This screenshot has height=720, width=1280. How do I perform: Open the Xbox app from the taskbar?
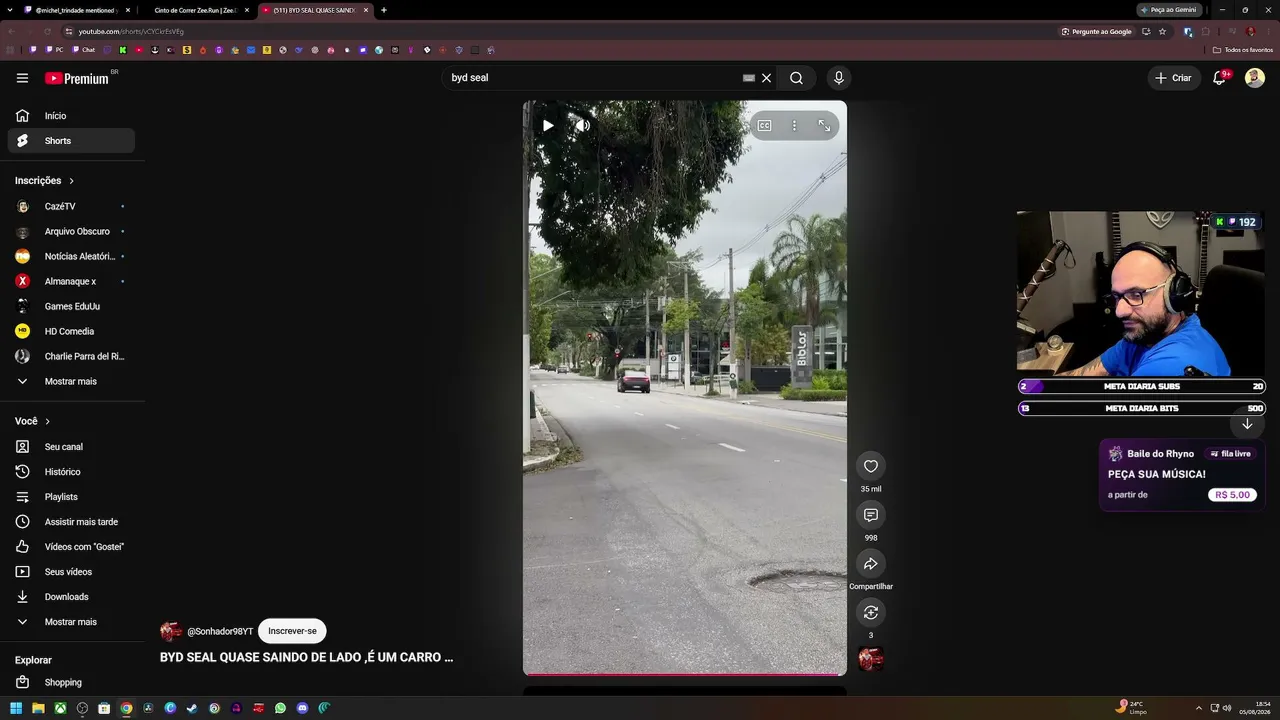click(60, 708)
